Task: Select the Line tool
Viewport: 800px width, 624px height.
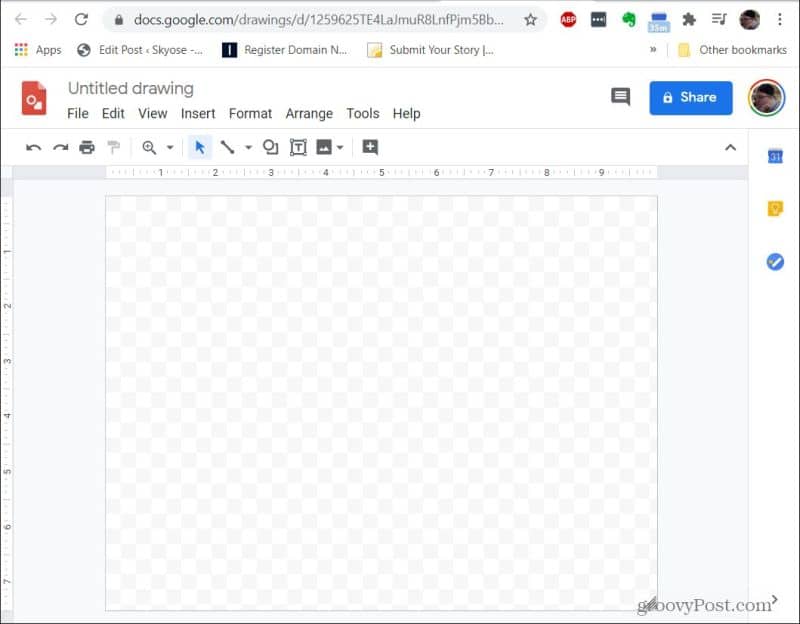Action: point(227,147)
